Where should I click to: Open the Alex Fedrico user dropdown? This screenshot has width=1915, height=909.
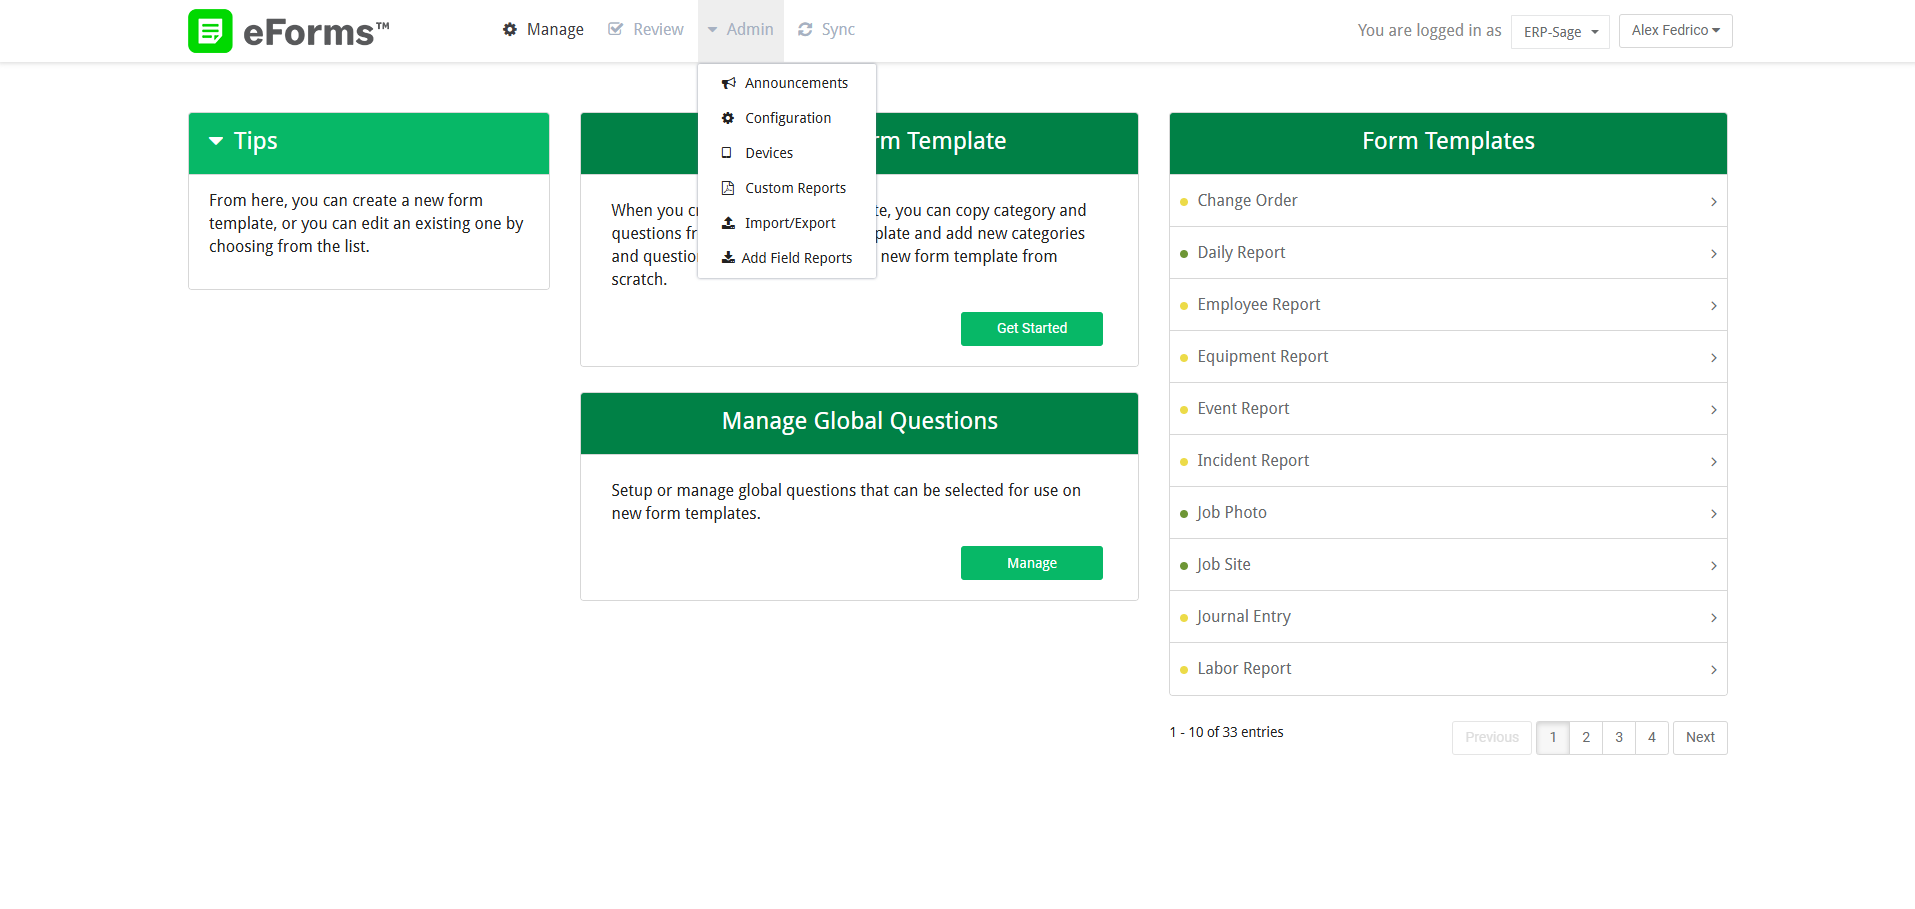[1676, 31]
